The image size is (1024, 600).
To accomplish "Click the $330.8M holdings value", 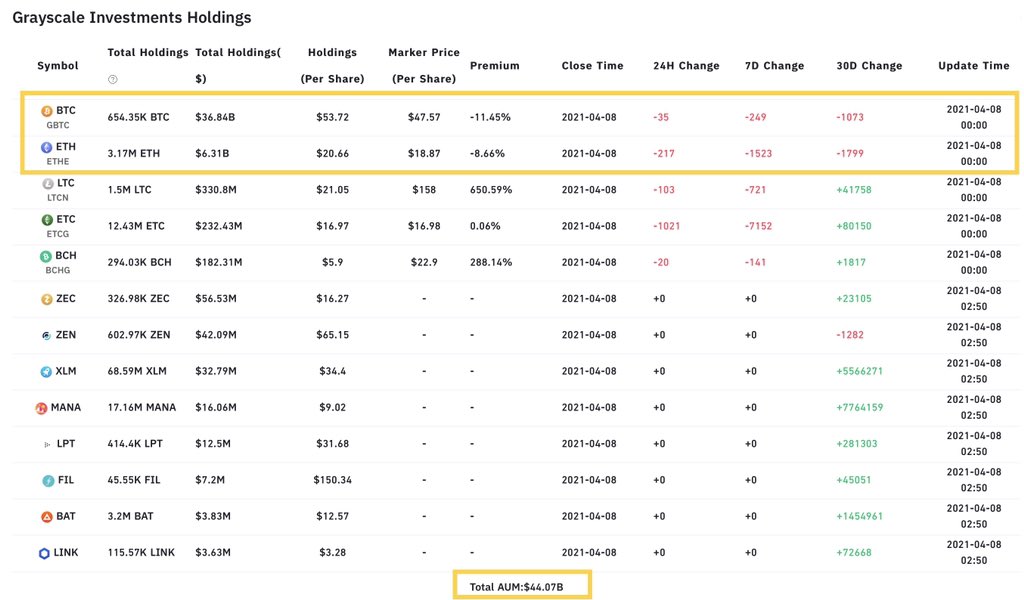I will pos(216,190).
